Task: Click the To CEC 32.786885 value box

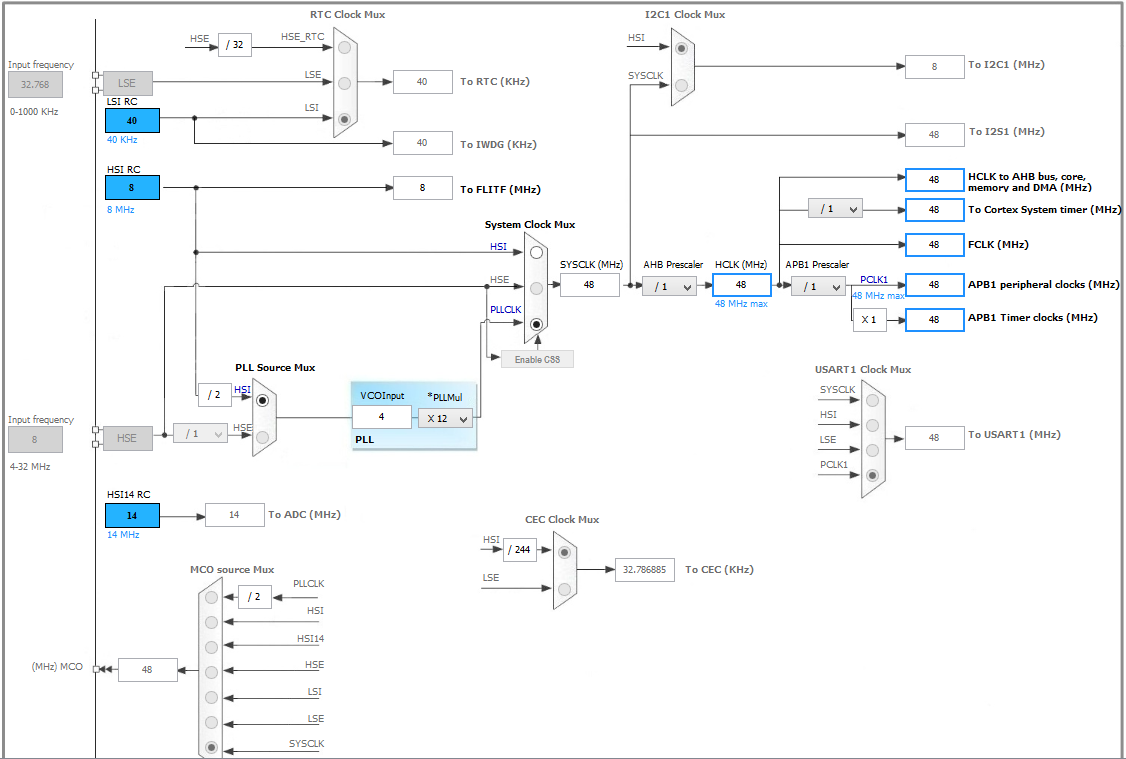Action: click(645, 570)
